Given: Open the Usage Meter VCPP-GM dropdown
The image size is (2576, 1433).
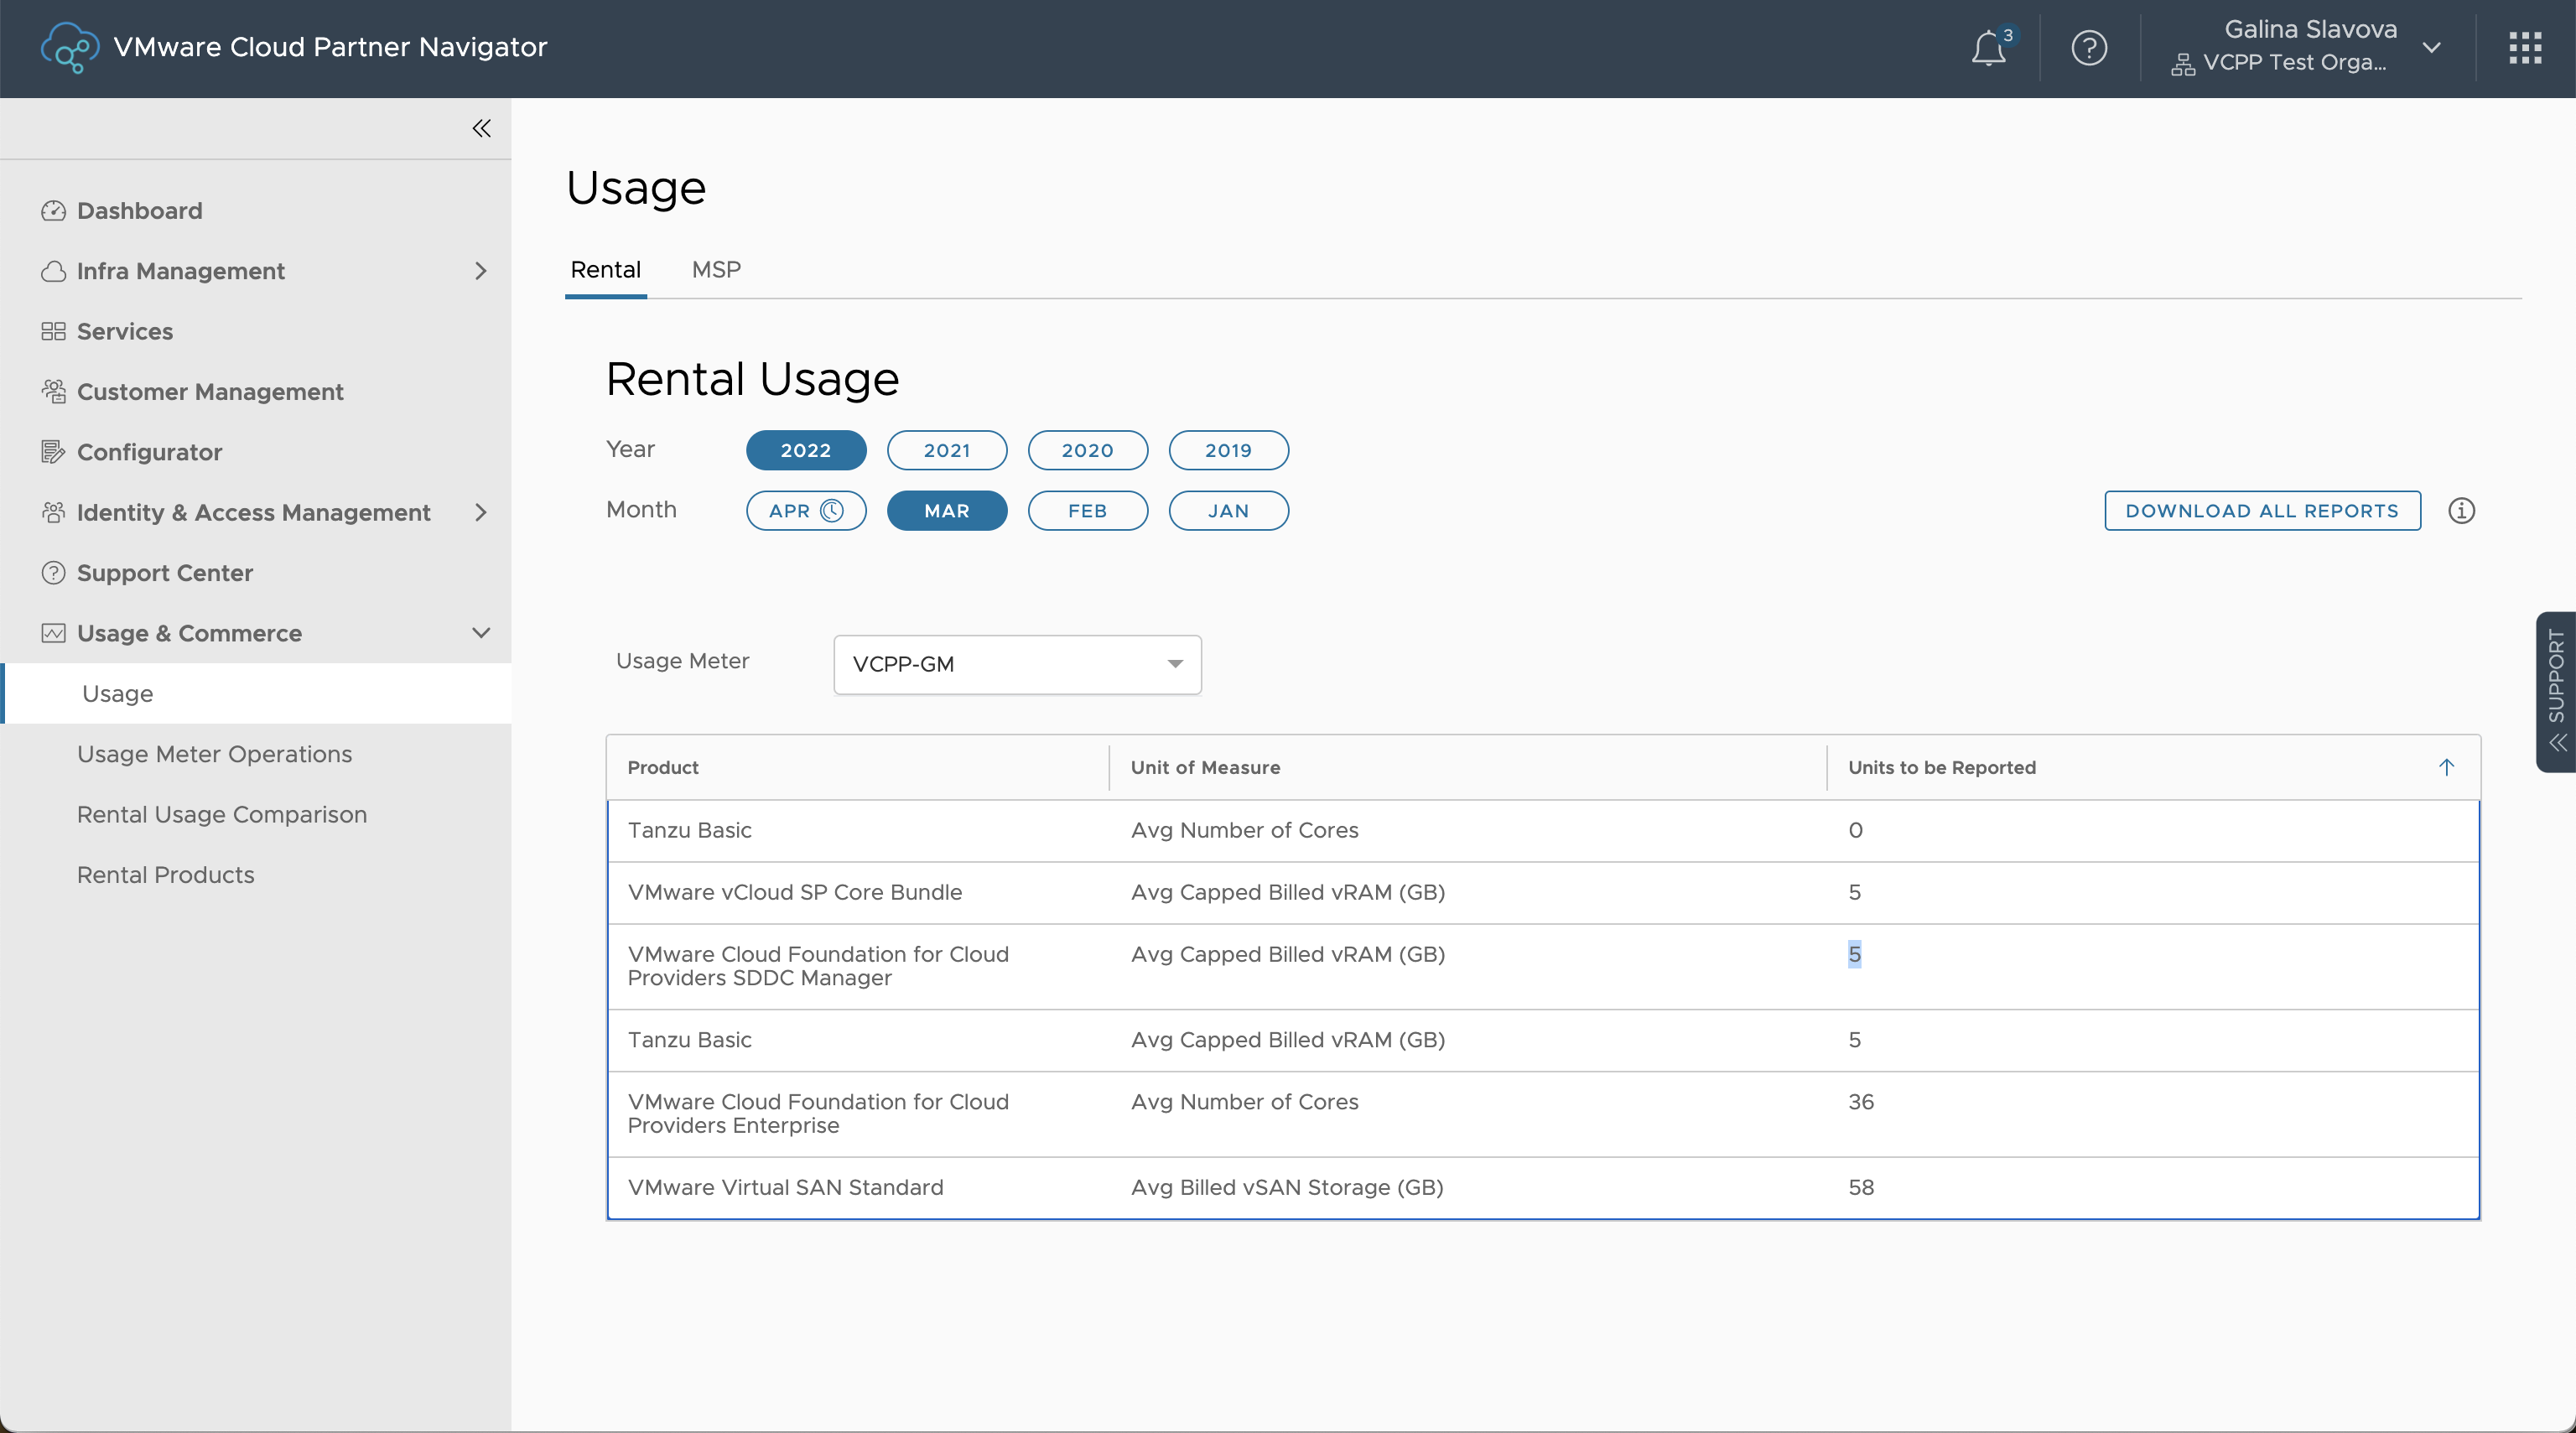Looking at the screenshot, I should coord(1017,664).
